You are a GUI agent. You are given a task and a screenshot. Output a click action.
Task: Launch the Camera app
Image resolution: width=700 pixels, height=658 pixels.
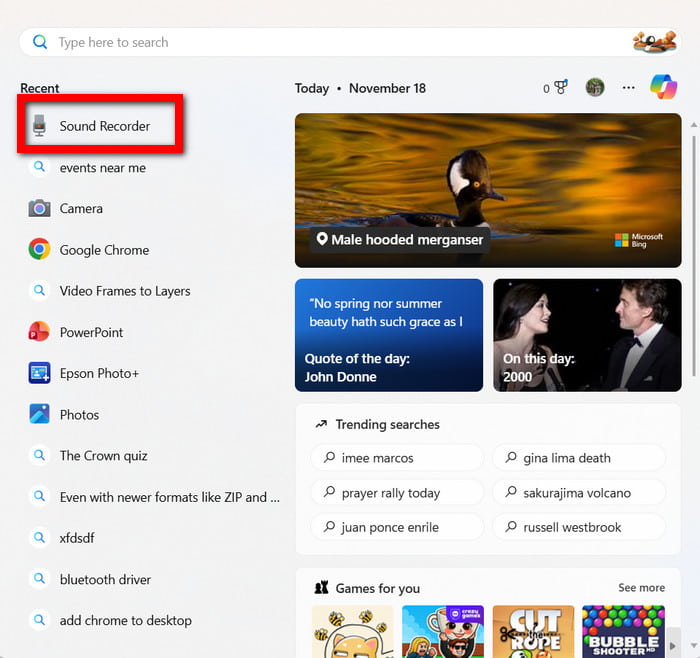pos(80,209)
